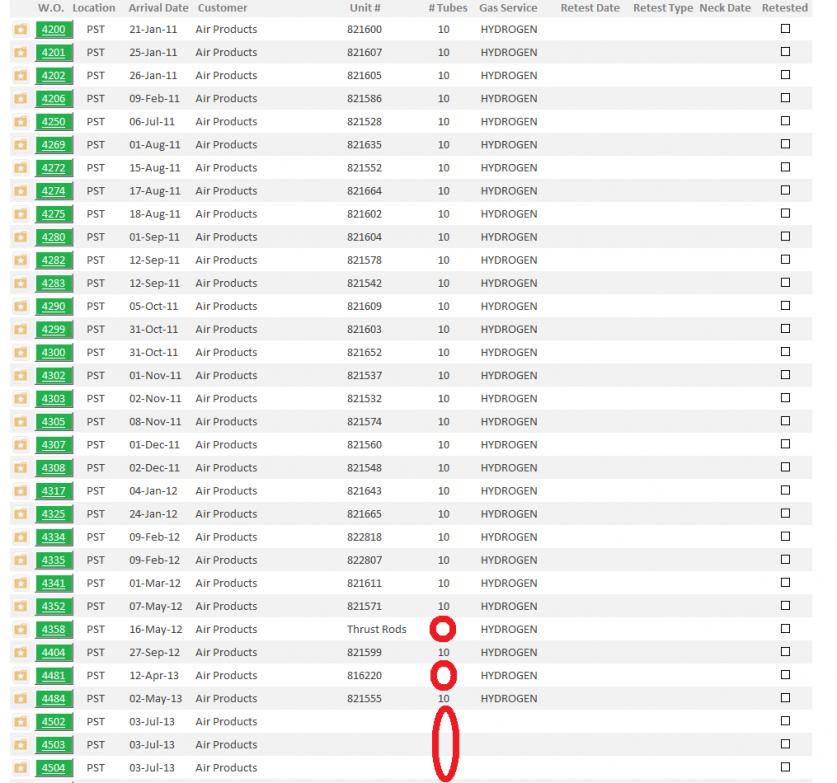The image size is (837, 783).
Task: Click the folder icon beside work order 4272
Action: tap(21, 168)
